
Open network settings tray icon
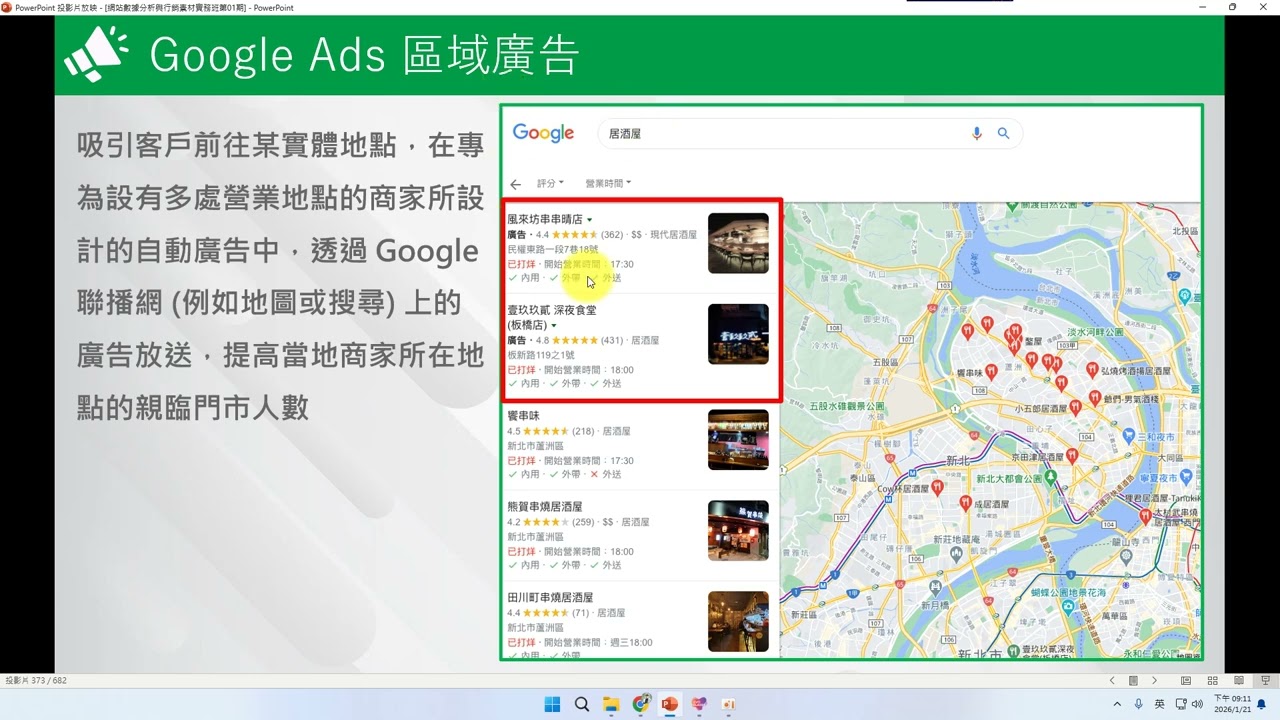point(1181,704)
